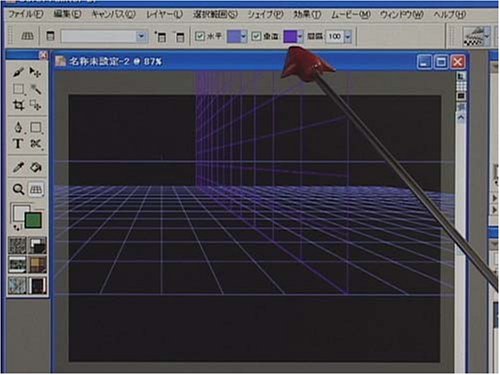Toggle the 水平 (horizontal) grid checkbox
500x375 pixels.
(x=200, y=36)
